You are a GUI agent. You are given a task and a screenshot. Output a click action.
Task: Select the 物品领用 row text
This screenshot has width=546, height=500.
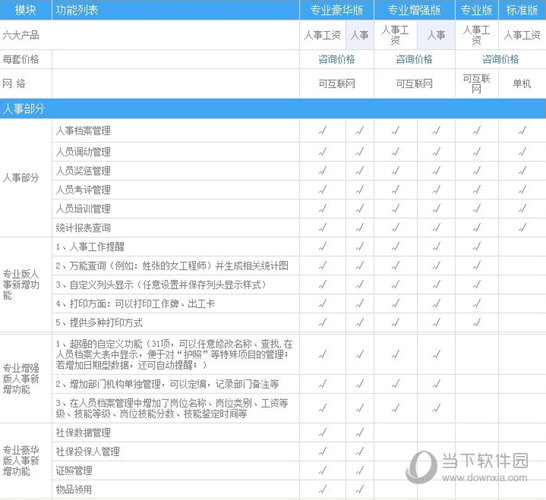(x=74, y=490)
